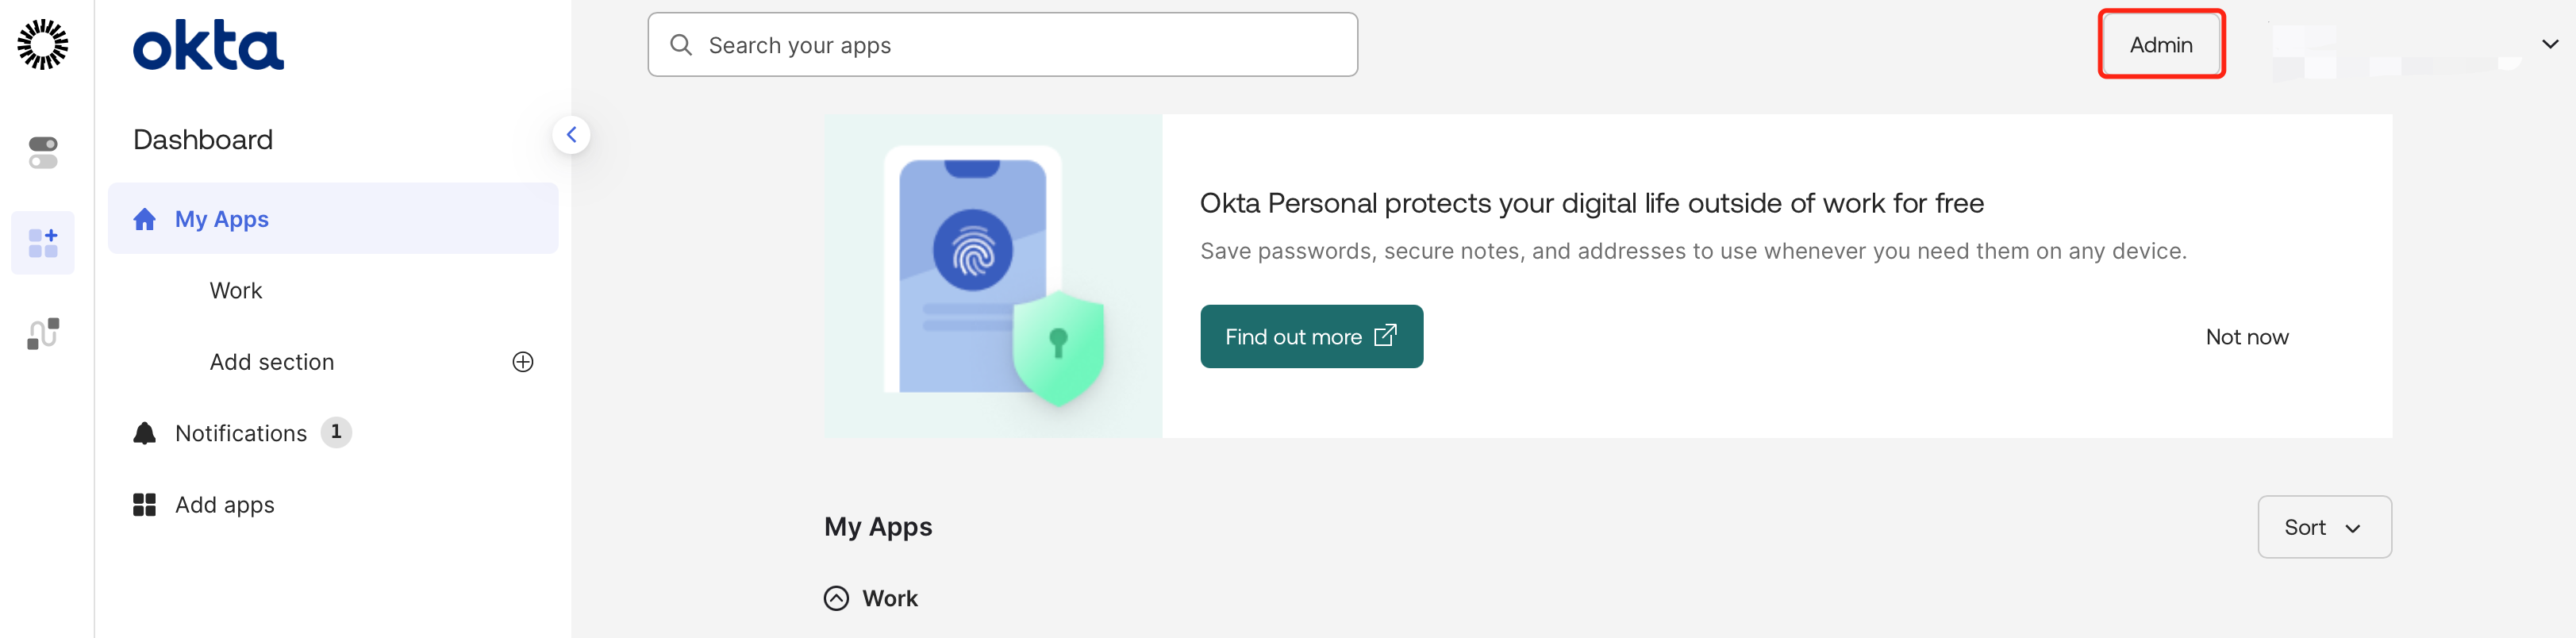Screen dimensions: 2576x638
Task: Click the Search your apps field
Action: (1002, 45)
